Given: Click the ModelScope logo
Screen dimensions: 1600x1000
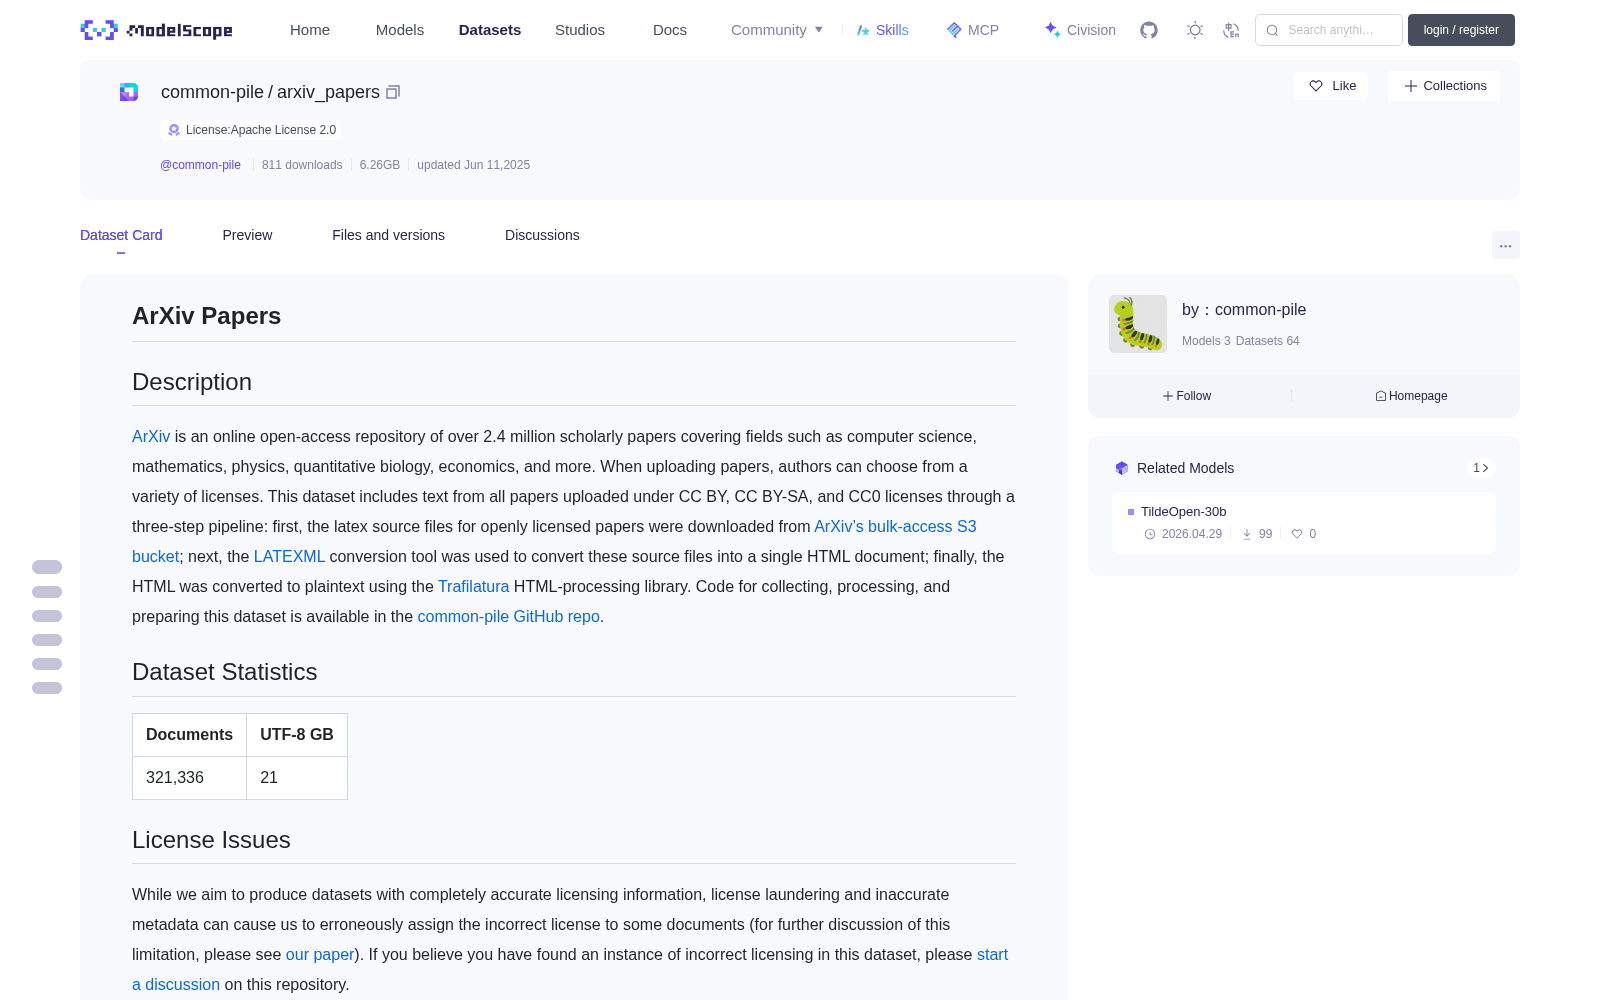Looking at the screenshot, I should (156, 30).
